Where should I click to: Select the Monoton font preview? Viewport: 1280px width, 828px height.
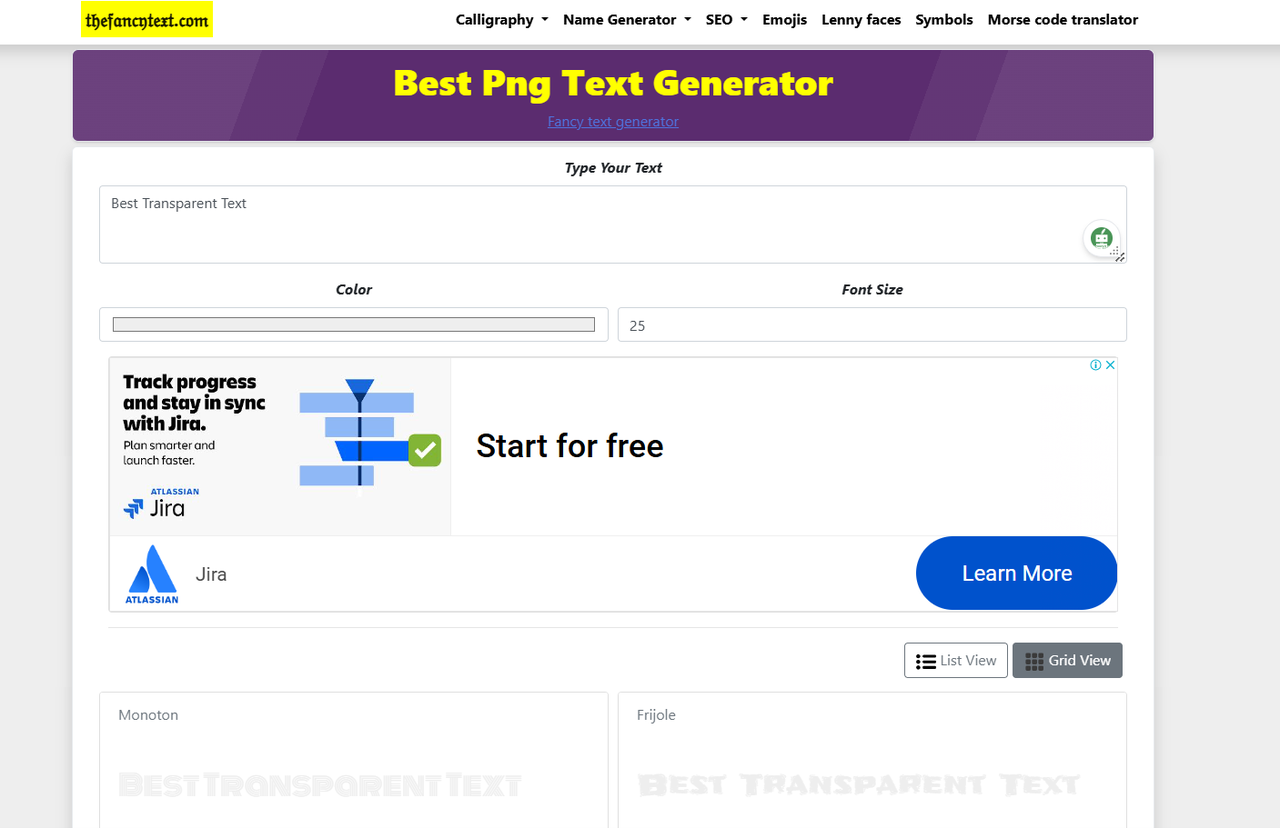pos(320,785)
